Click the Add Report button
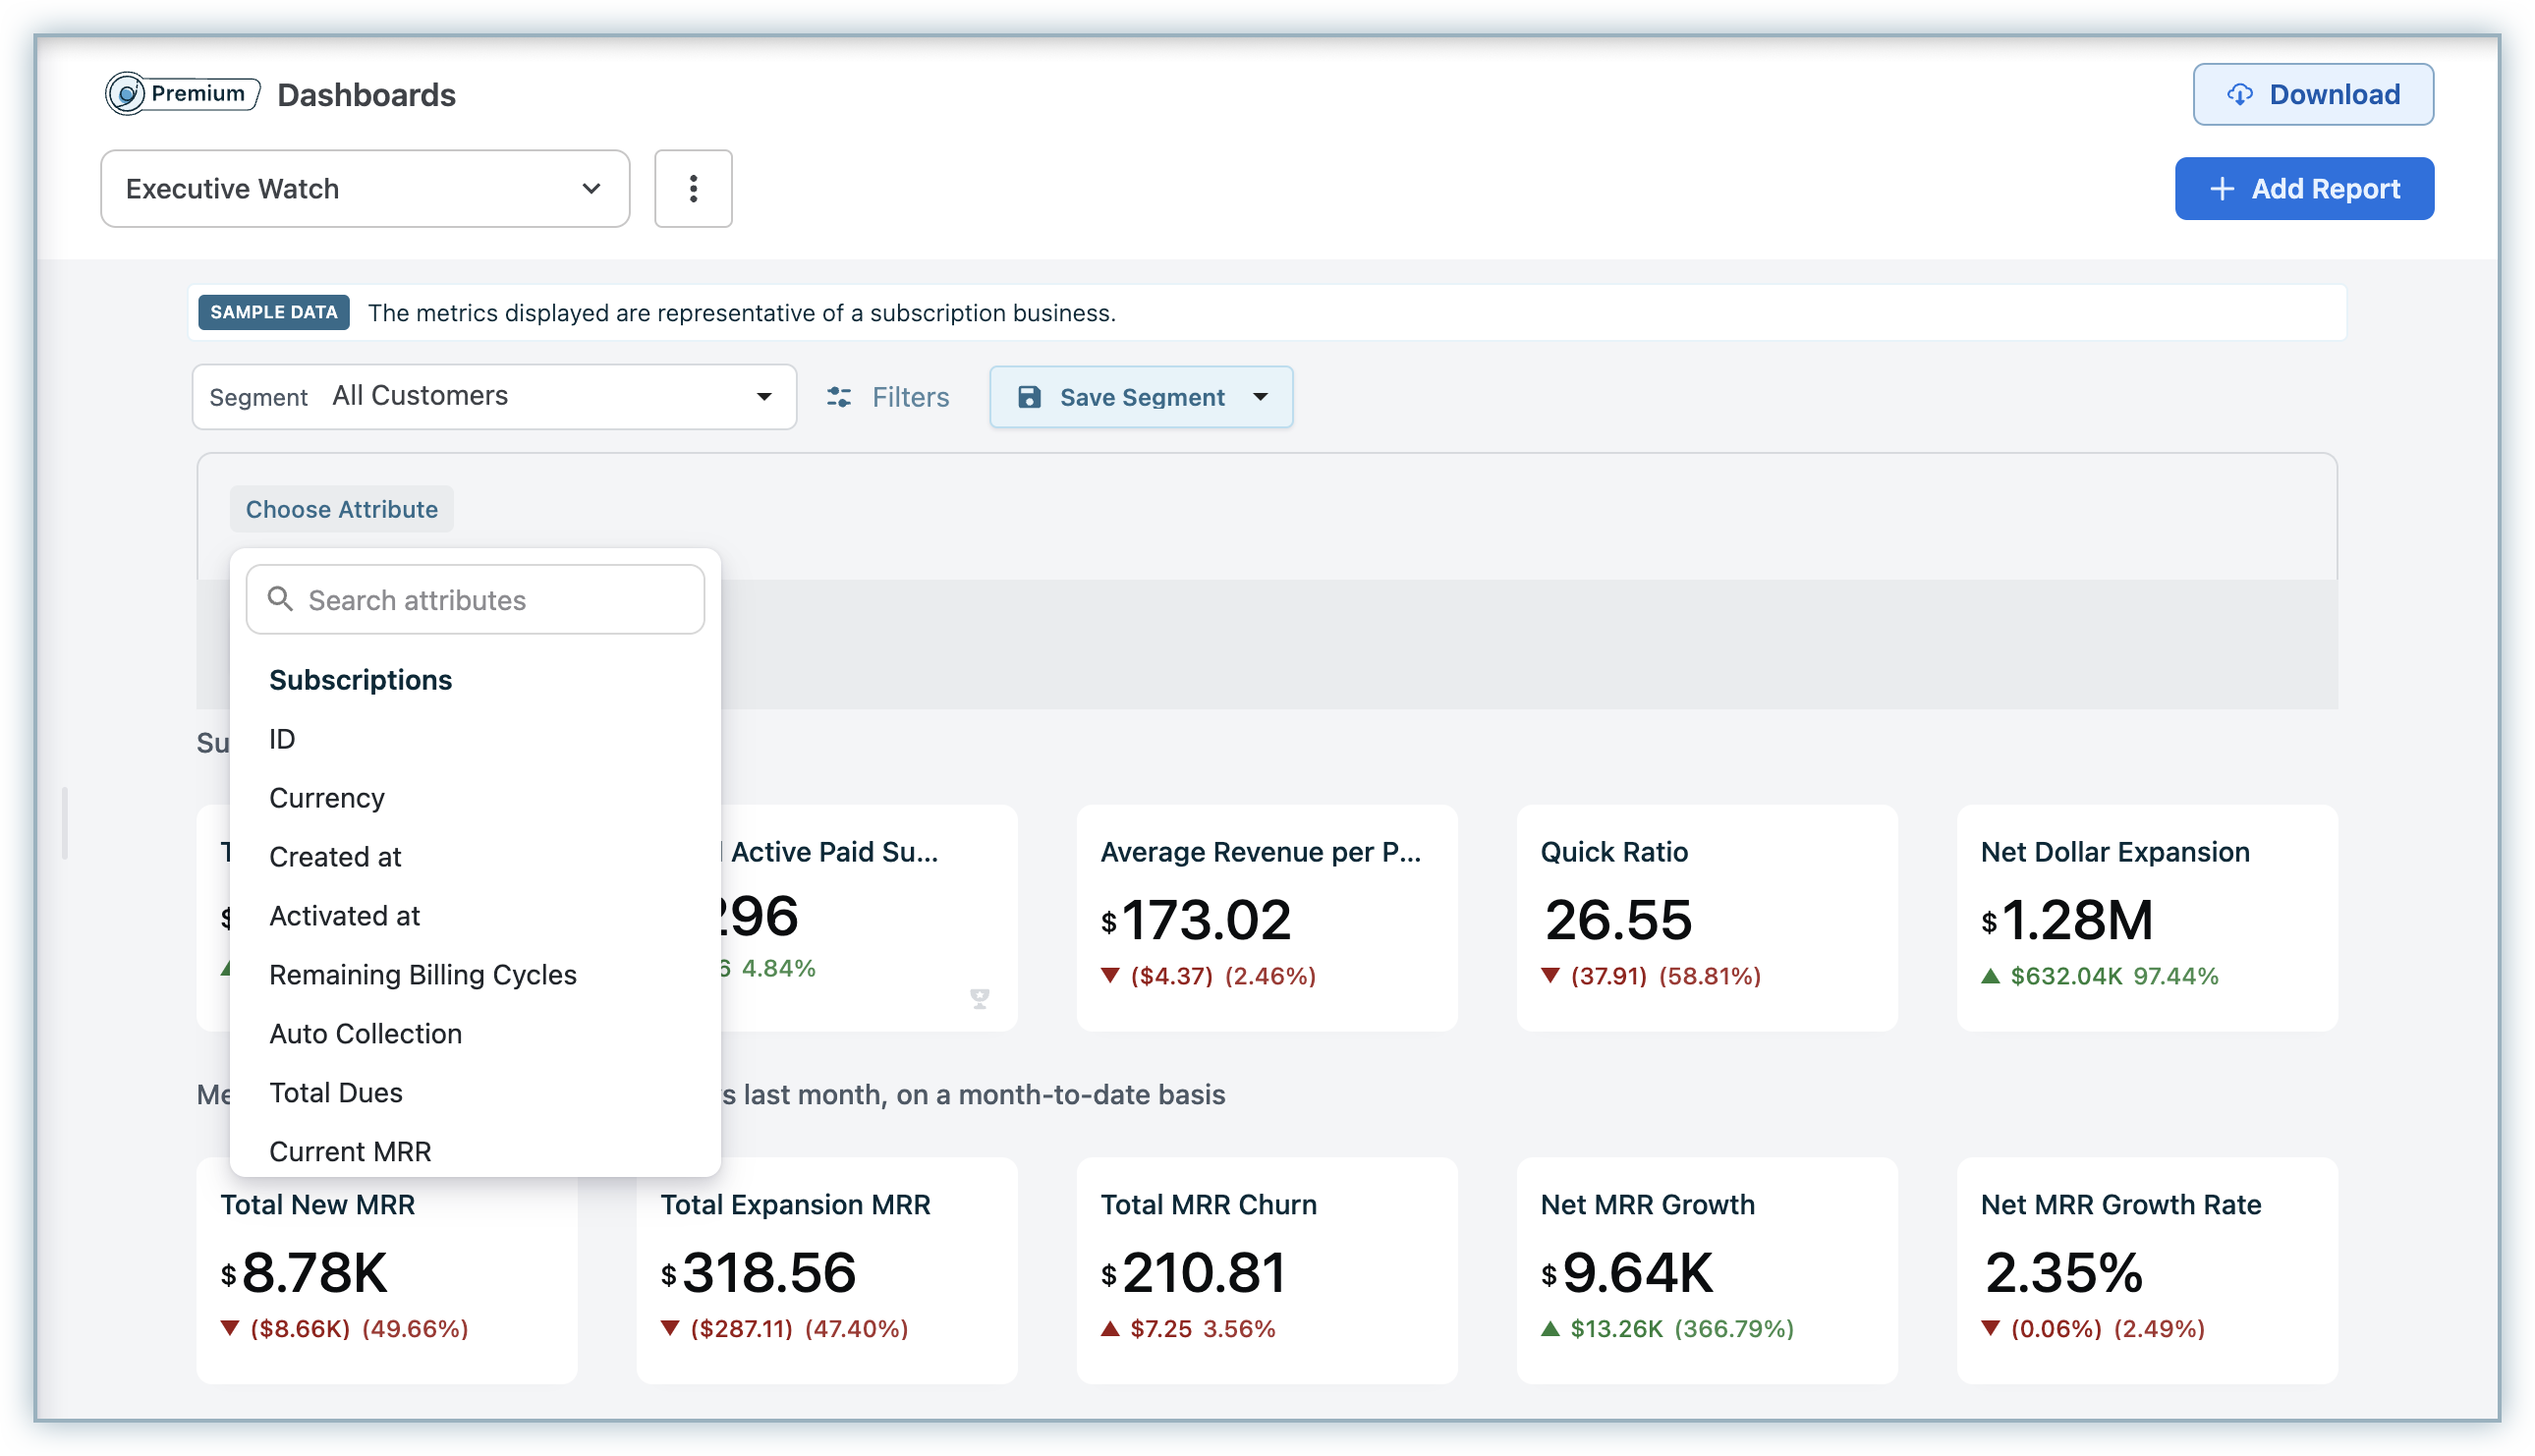The height and width of the screenshot is (1456, 2535). point(2303,189)
